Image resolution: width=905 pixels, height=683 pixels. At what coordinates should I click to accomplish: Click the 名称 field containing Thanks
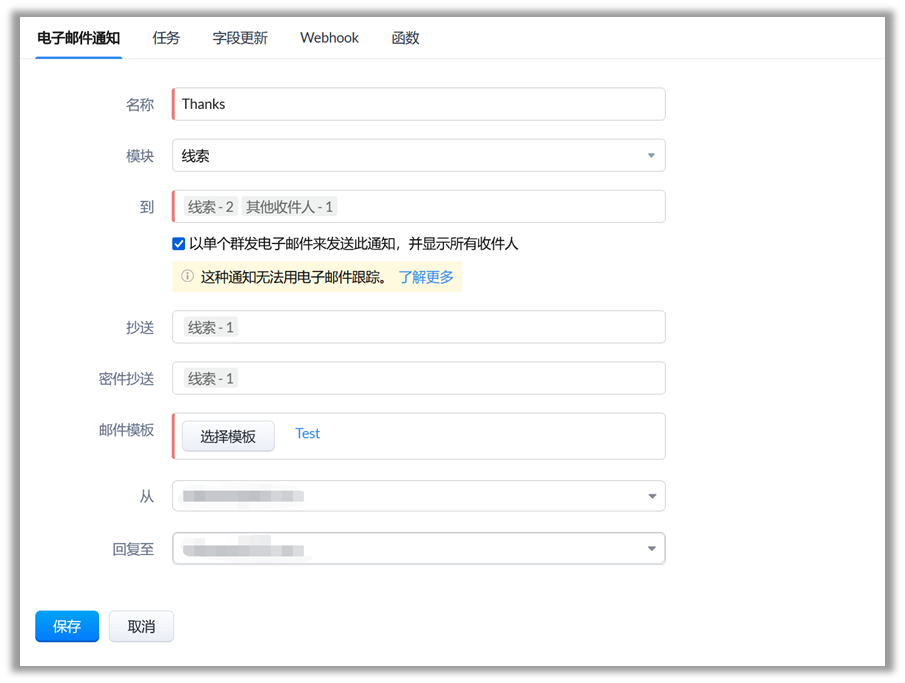tap(418, 104)
